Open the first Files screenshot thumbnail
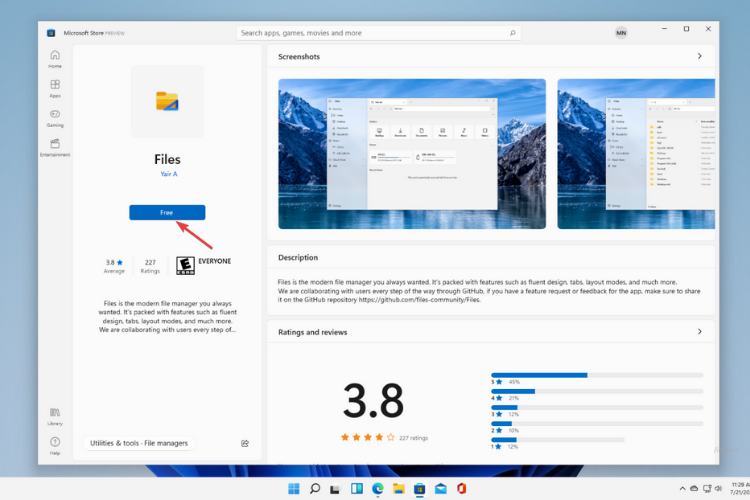This screenshot has height=500, width=750. point(412,154)
